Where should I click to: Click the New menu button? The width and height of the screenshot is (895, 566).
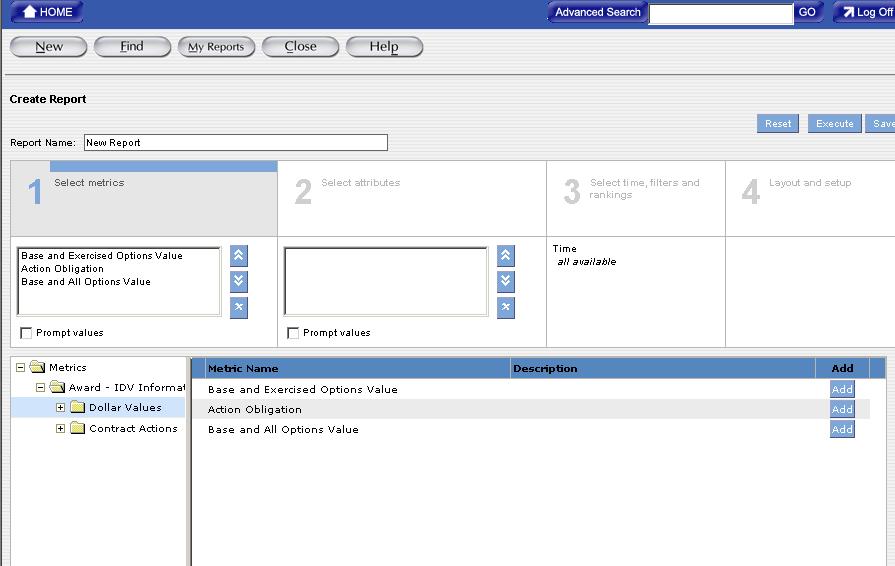click(49, 47)
